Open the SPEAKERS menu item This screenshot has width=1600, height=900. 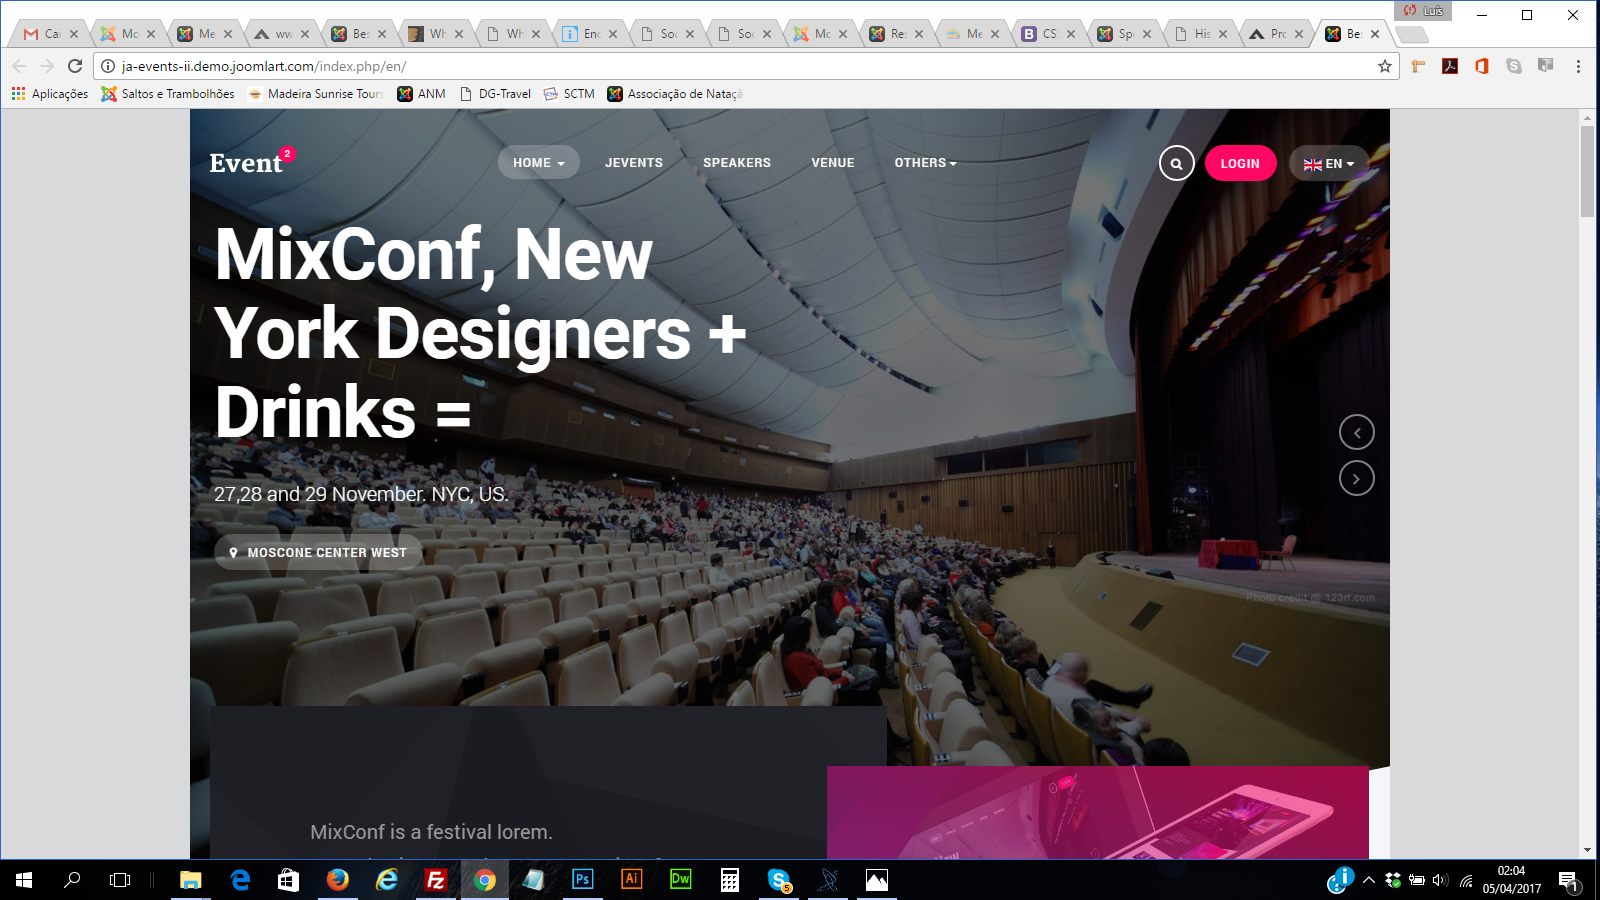(737, 163)
